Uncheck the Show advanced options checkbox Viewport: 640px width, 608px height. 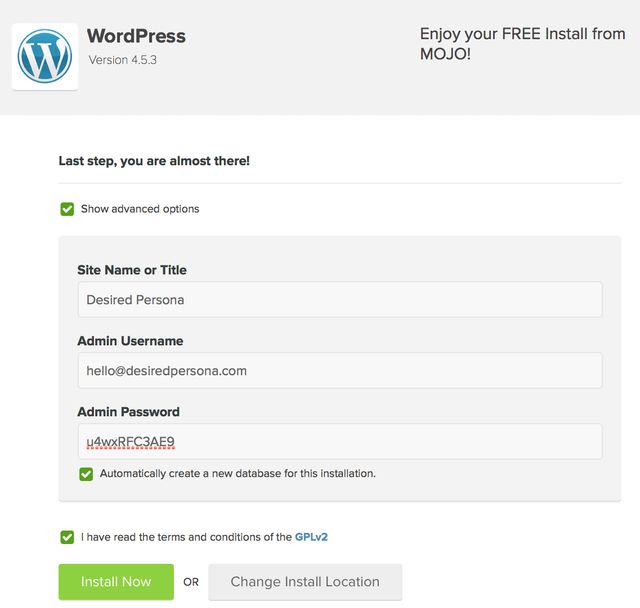point(67,209)
